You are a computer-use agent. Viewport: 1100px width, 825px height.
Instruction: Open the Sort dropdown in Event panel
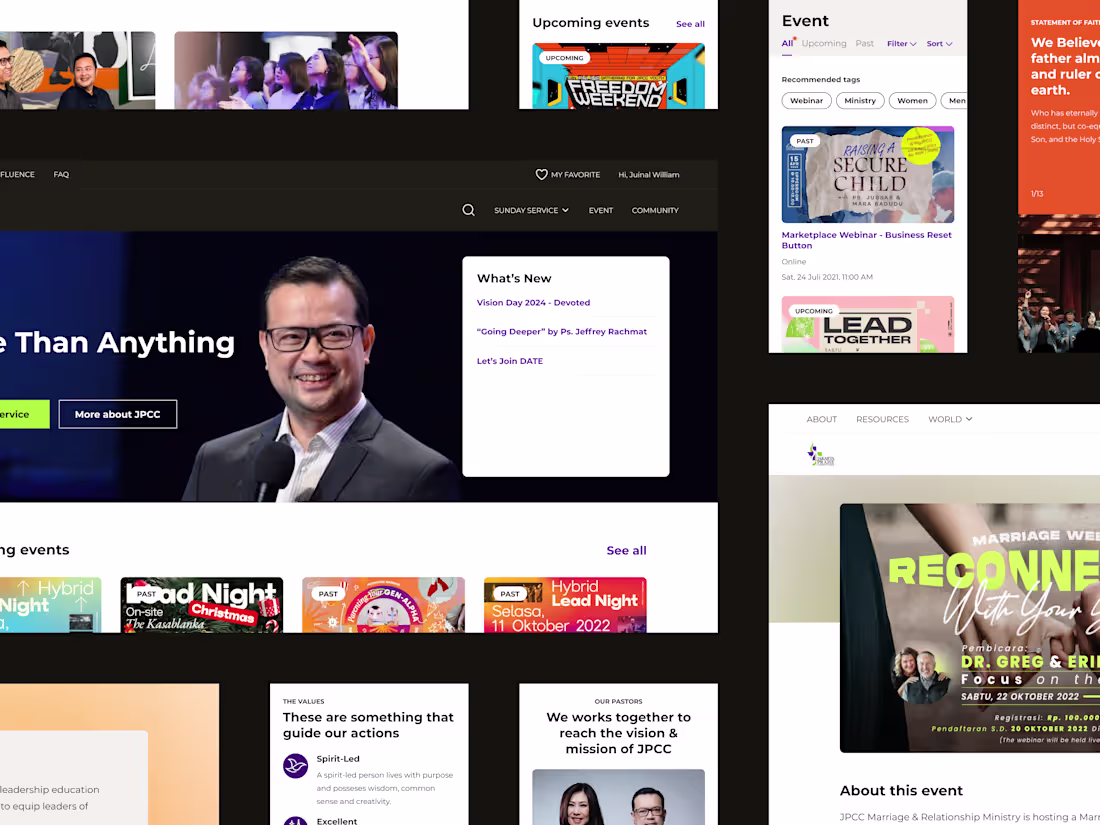point(938,43)
